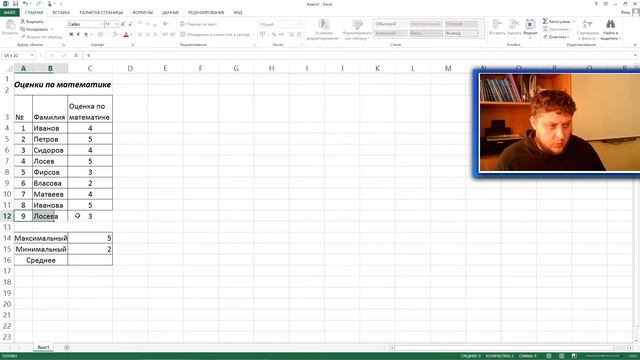This screenshot has height=360, width=640.
Task: Click Format as Table icon
Action: [x=357, y=24]
